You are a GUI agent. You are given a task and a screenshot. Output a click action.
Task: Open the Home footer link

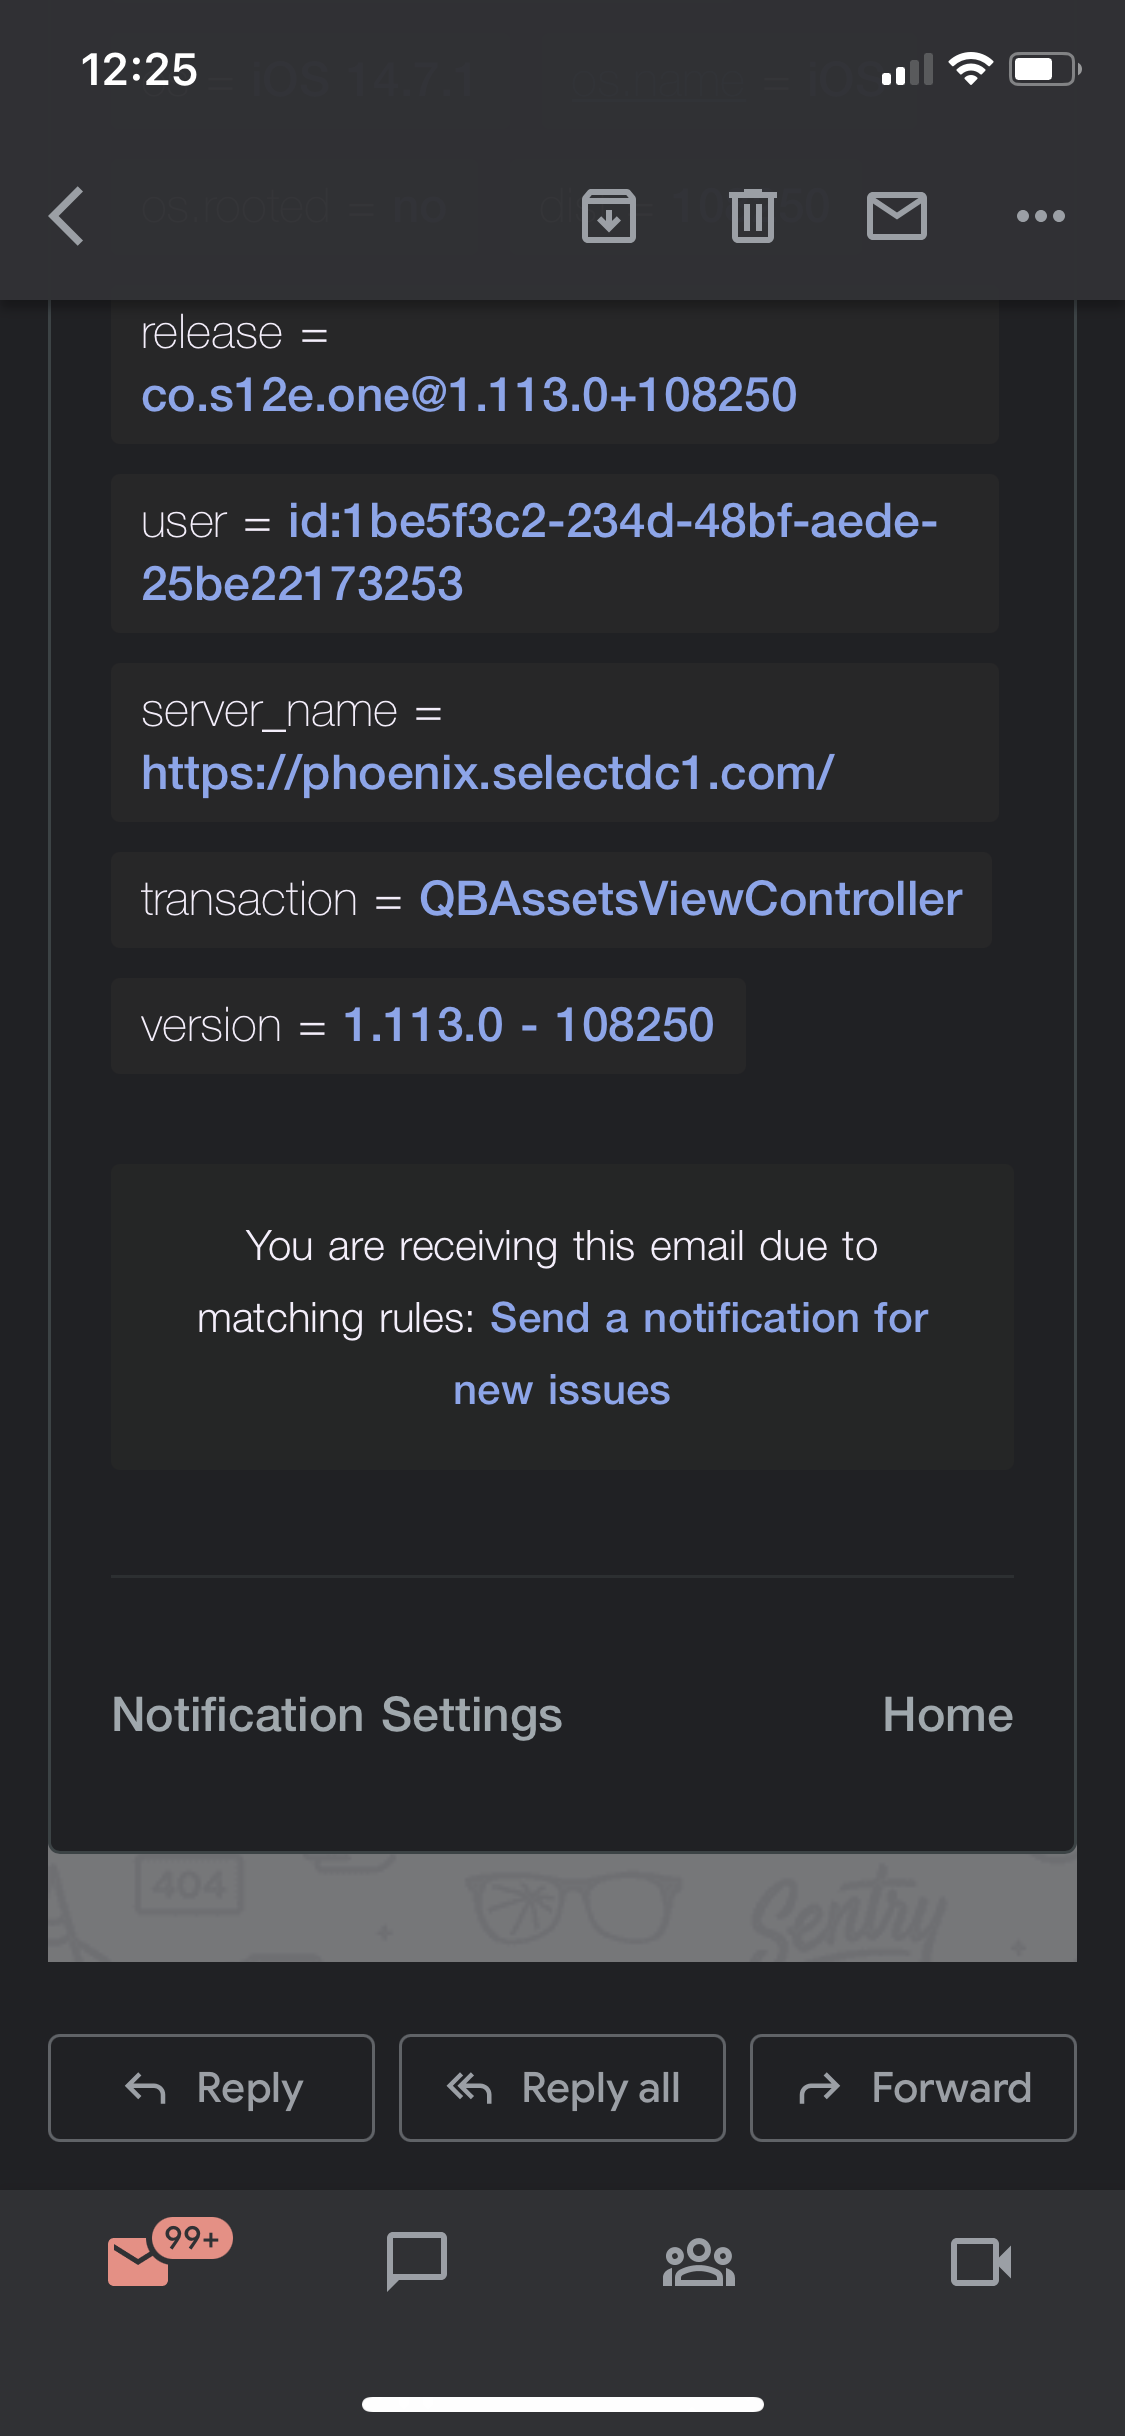(x=947, y=1715)
